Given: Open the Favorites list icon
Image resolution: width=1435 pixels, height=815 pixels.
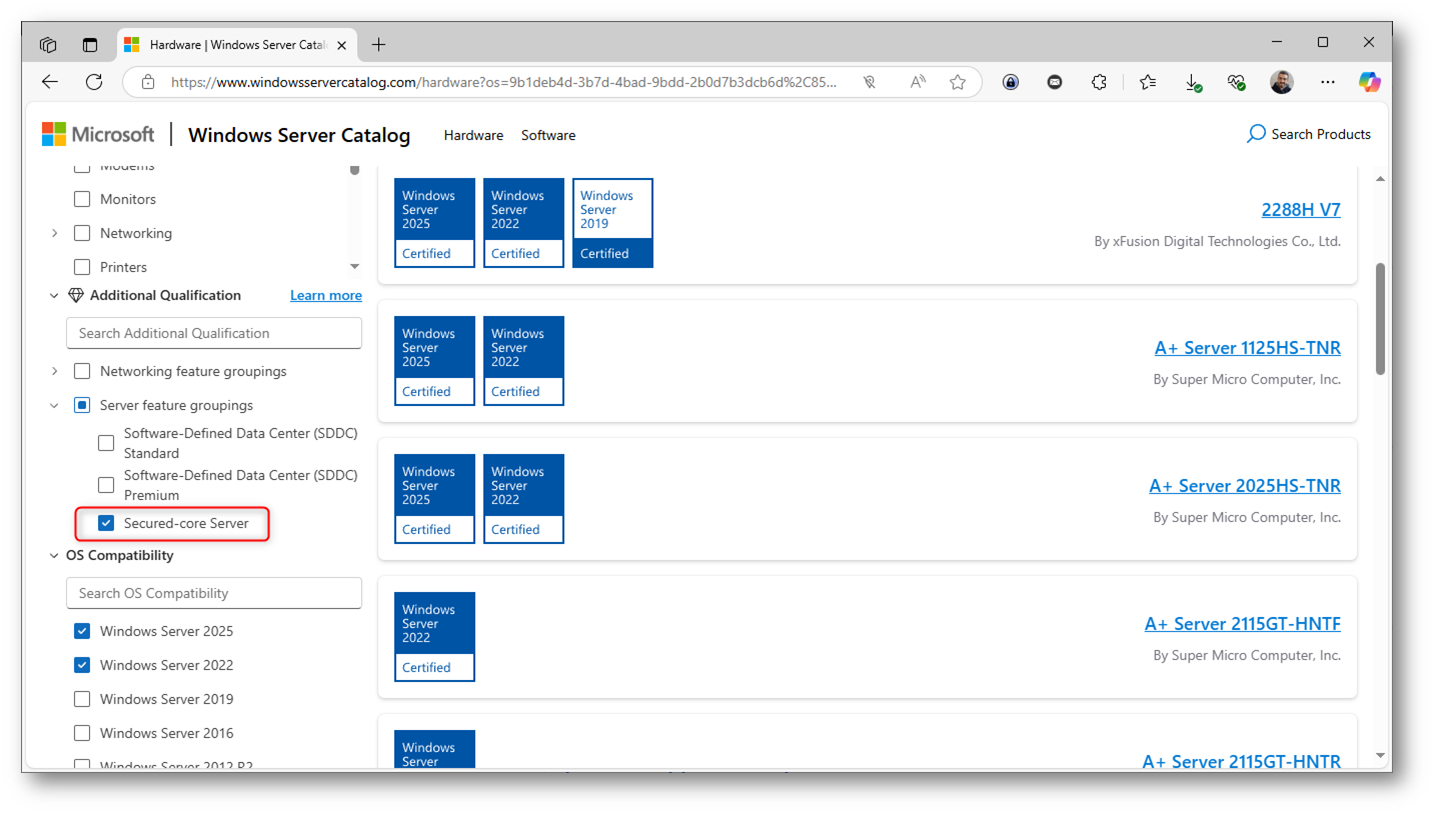Looking at the screenshot, I should point(1147,82).
